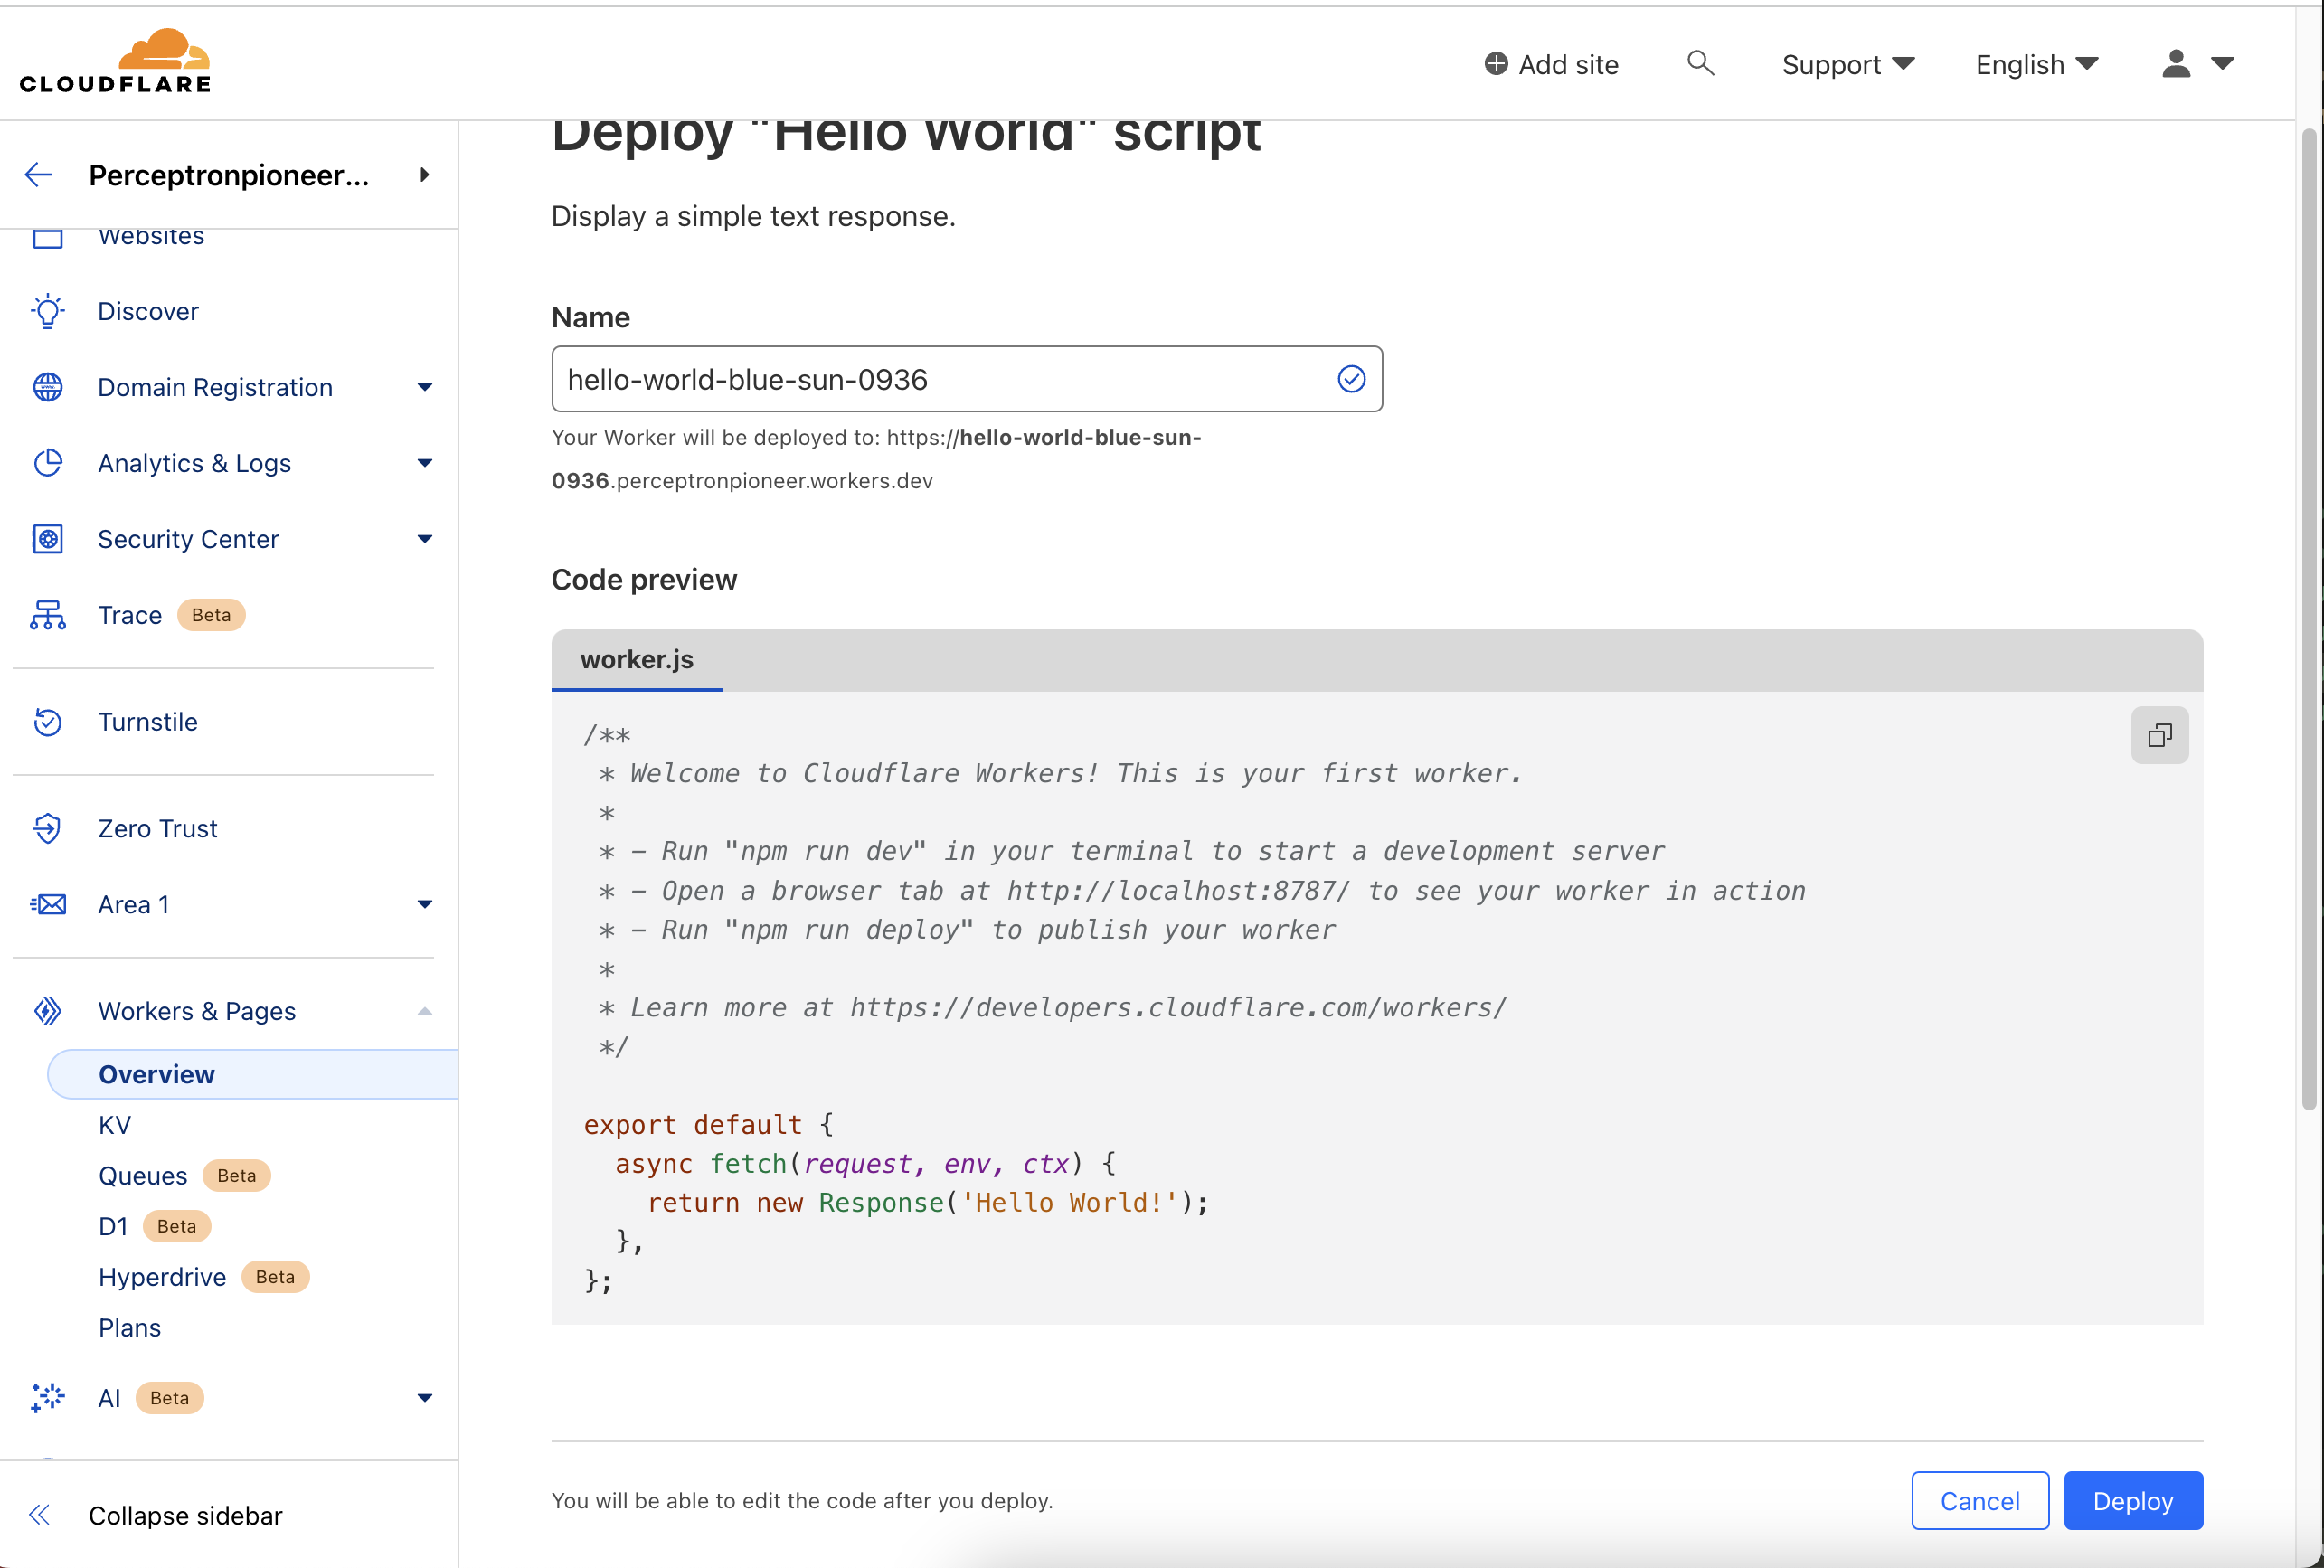
Task: Click the Area 1 envelope icon
Action: click(x=47, y=904)
